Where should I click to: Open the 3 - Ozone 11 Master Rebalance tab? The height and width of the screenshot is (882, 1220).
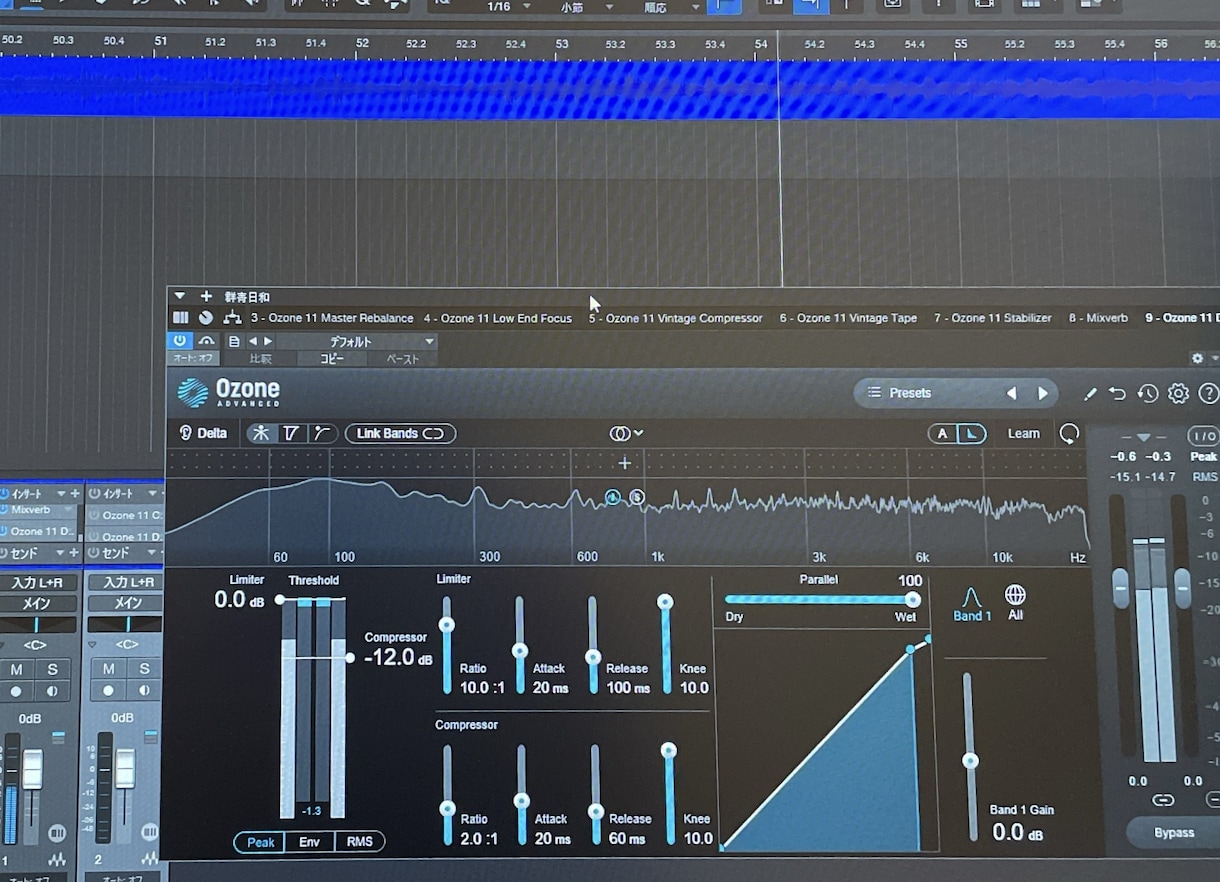[332, 318]
